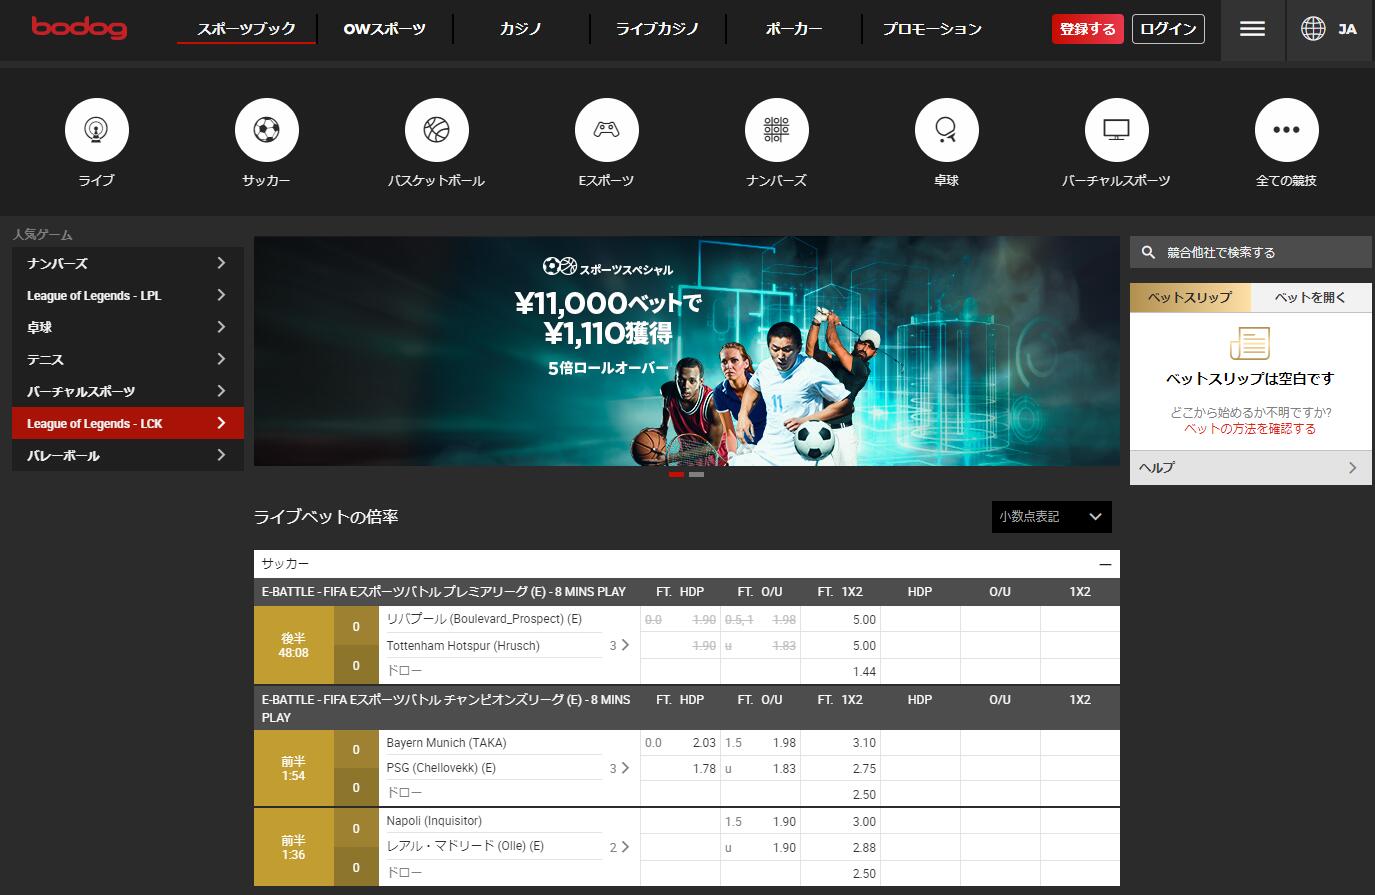Expand the 卓球 sidebar entry
This screenshot has width=1375, height=895.
pyautogui.click(x=128, y=327)
